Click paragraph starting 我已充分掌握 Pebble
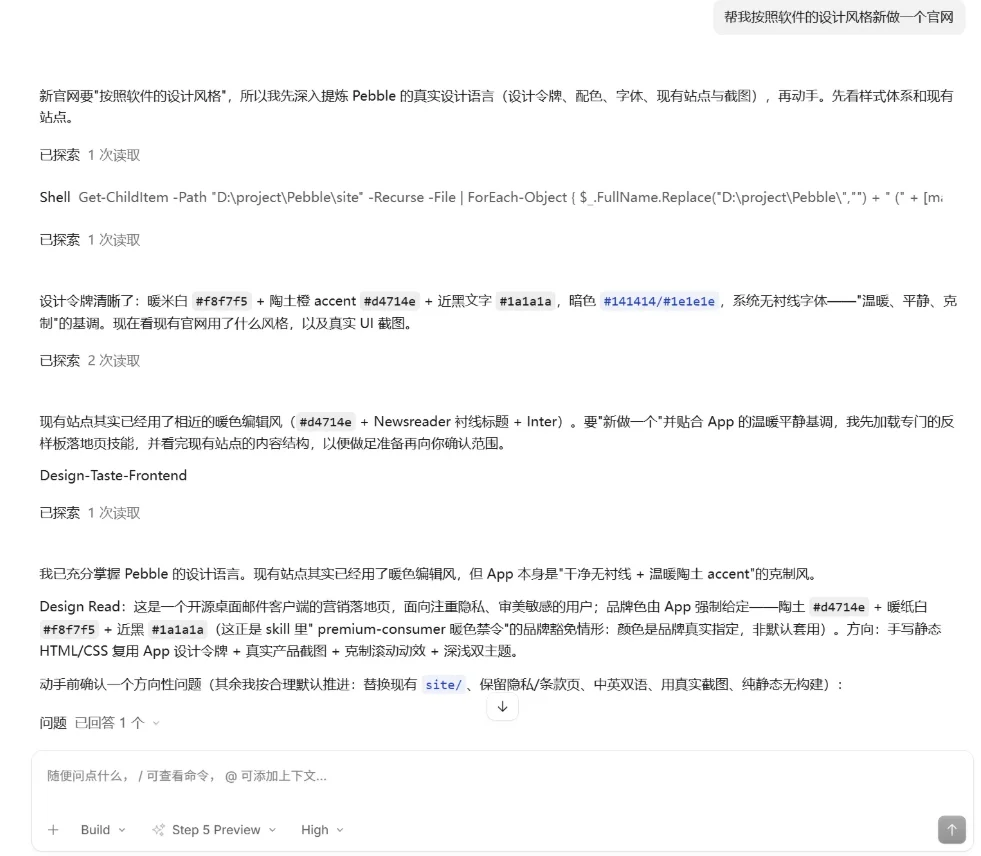 (427, 574)
